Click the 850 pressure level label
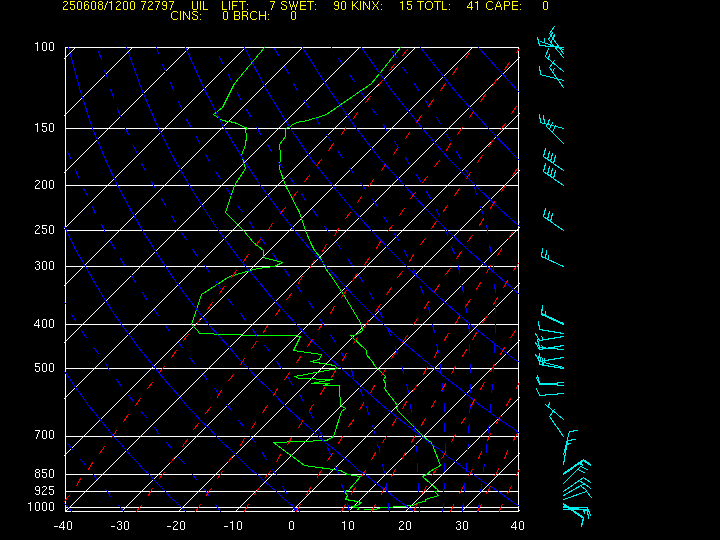 click(45, 473)
